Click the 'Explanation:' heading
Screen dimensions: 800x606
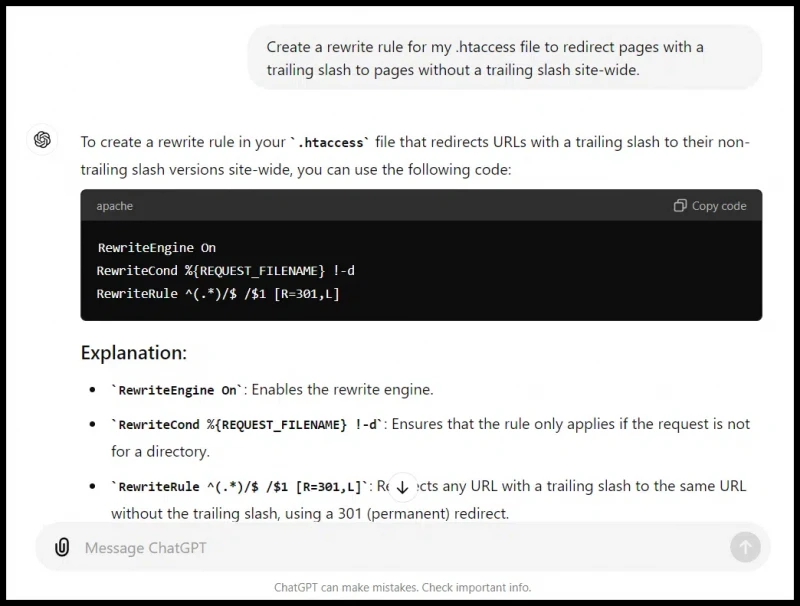tap(134, 352)
